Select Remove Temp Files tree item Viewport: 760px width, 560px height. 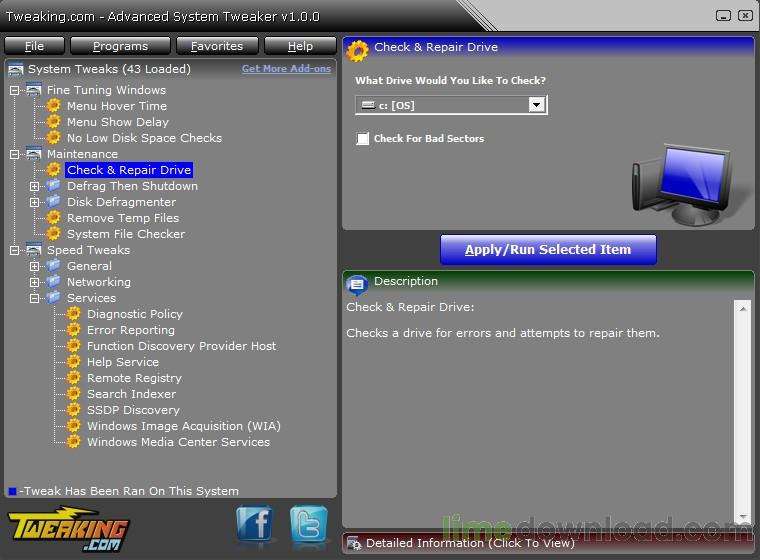tap(123, 218)
